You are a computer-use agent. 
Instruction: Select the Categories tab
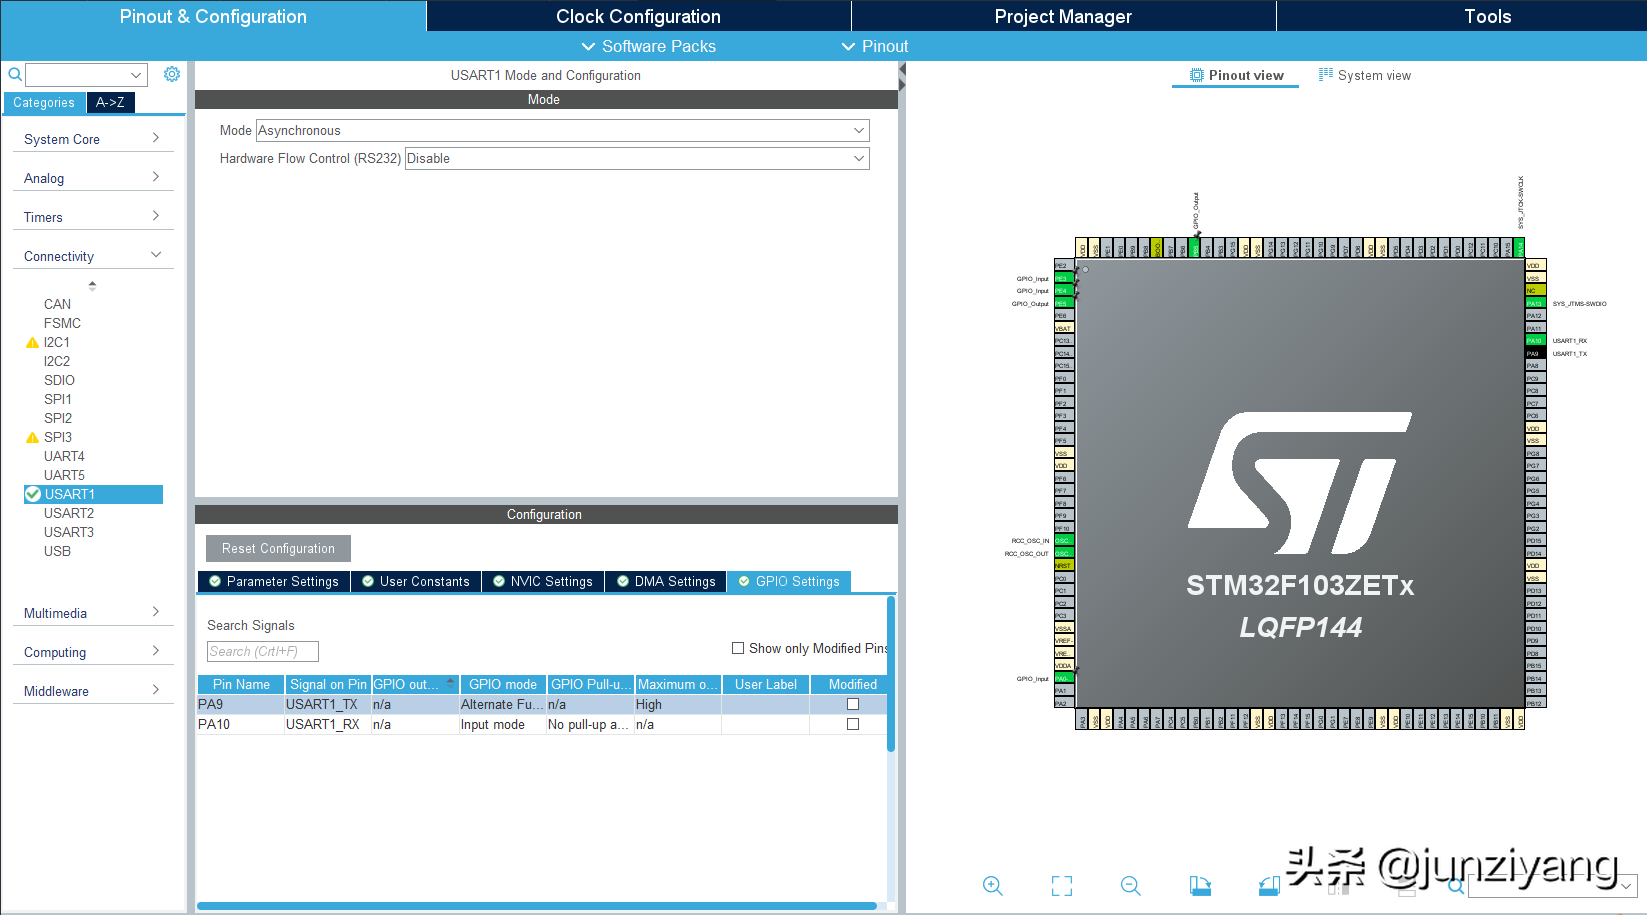pos(44,102)
